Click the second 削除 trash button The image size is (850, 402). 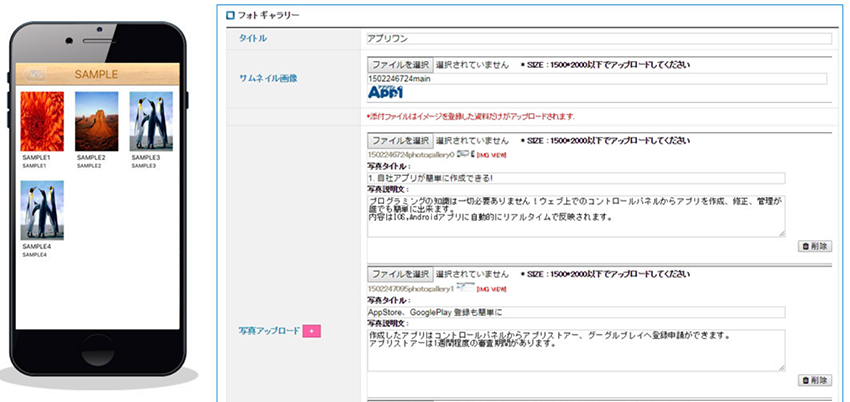click(x=815, y=380)
